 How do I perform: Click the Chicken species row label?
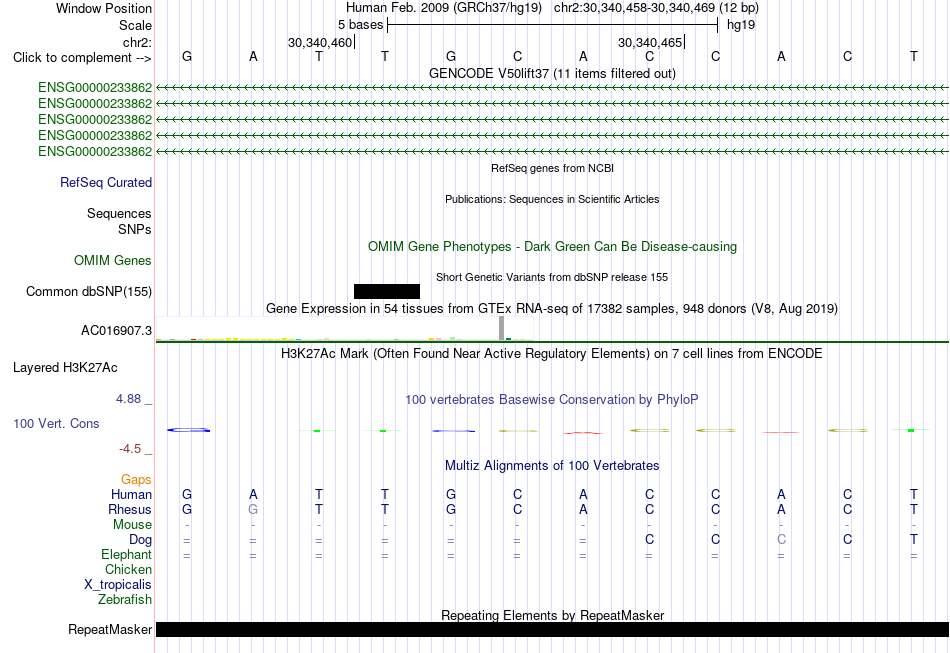click(128, 569)
